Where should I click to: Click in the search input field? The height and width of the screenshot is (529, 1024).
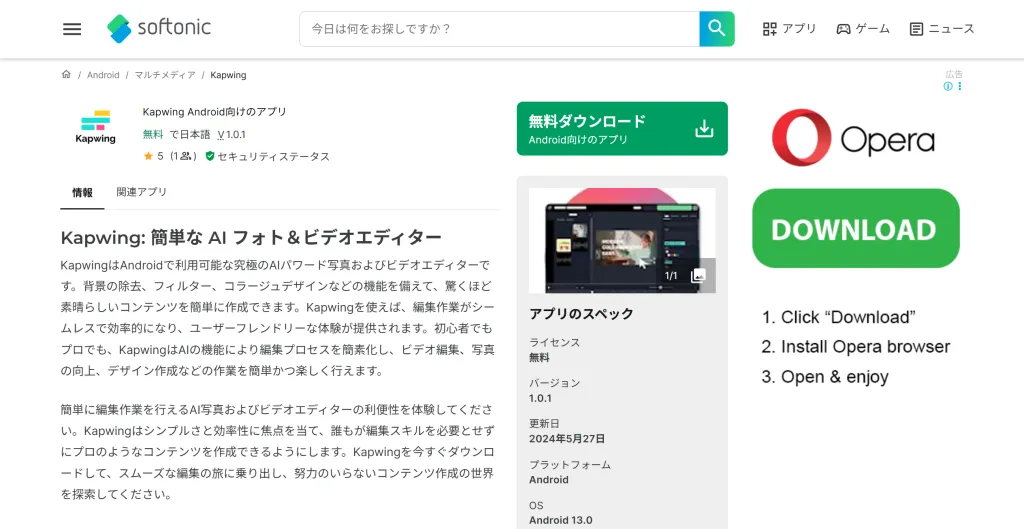coord(500,29)
